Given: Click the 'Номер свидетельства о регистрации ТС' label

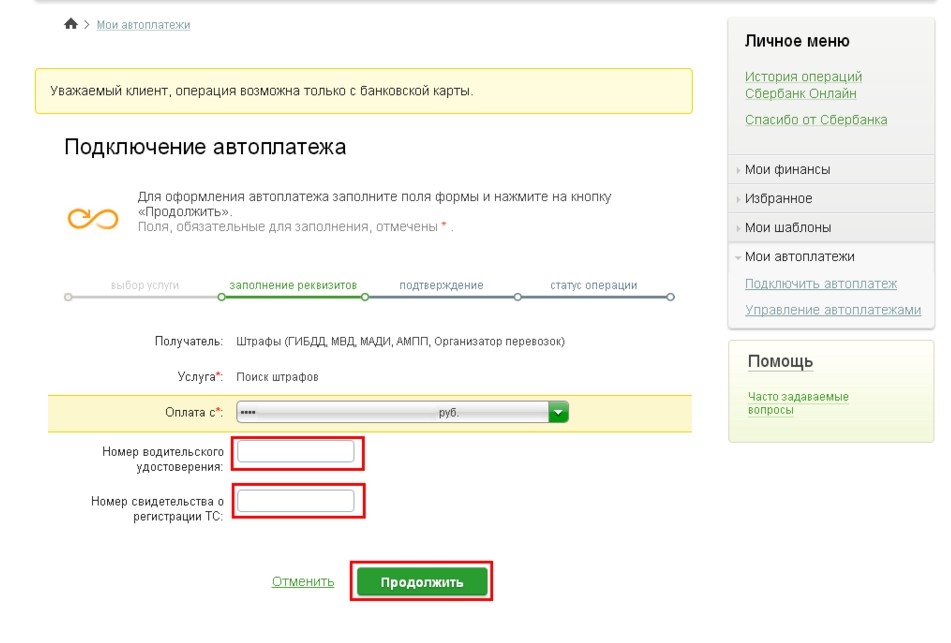Looking at the screenshot, I should [x=157, y=509].
